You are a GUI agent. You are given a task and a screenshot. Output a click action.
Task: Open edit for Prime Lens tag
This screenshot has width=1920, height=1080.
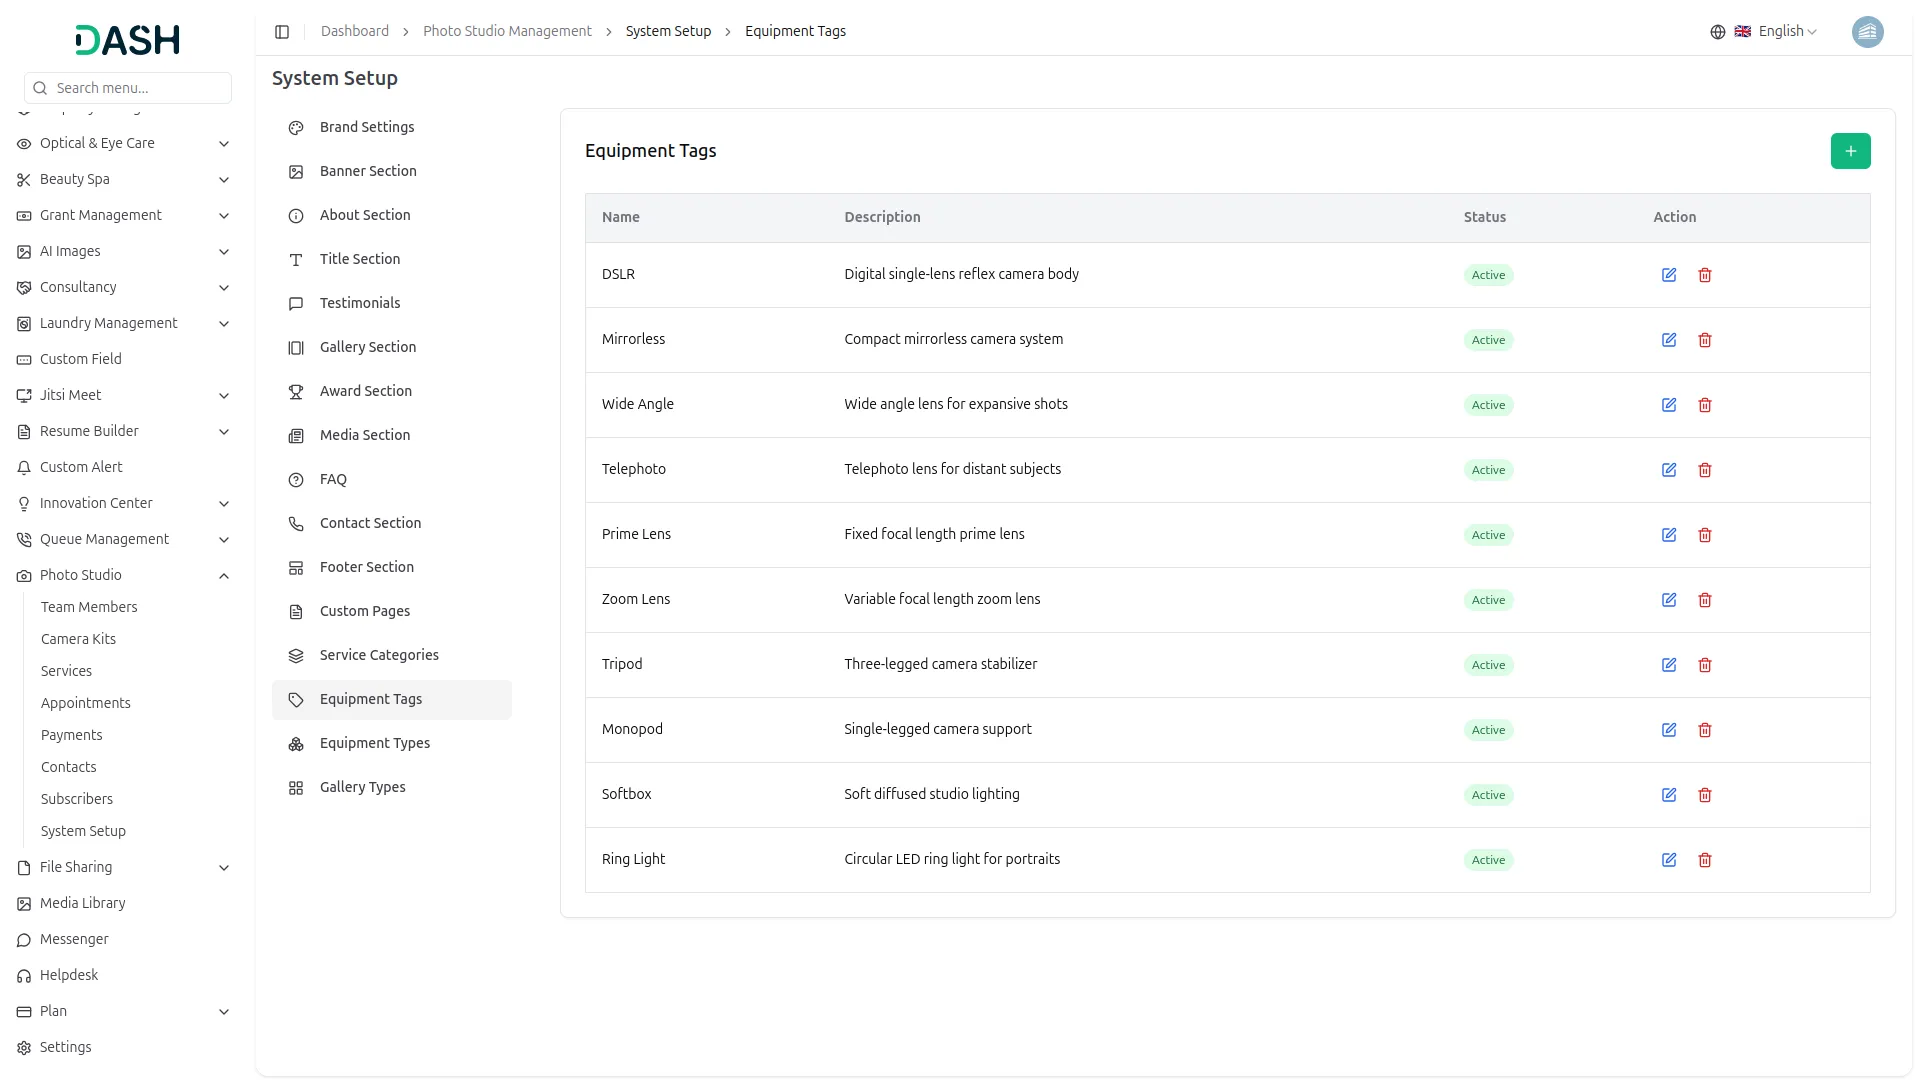pos(1669,535)
